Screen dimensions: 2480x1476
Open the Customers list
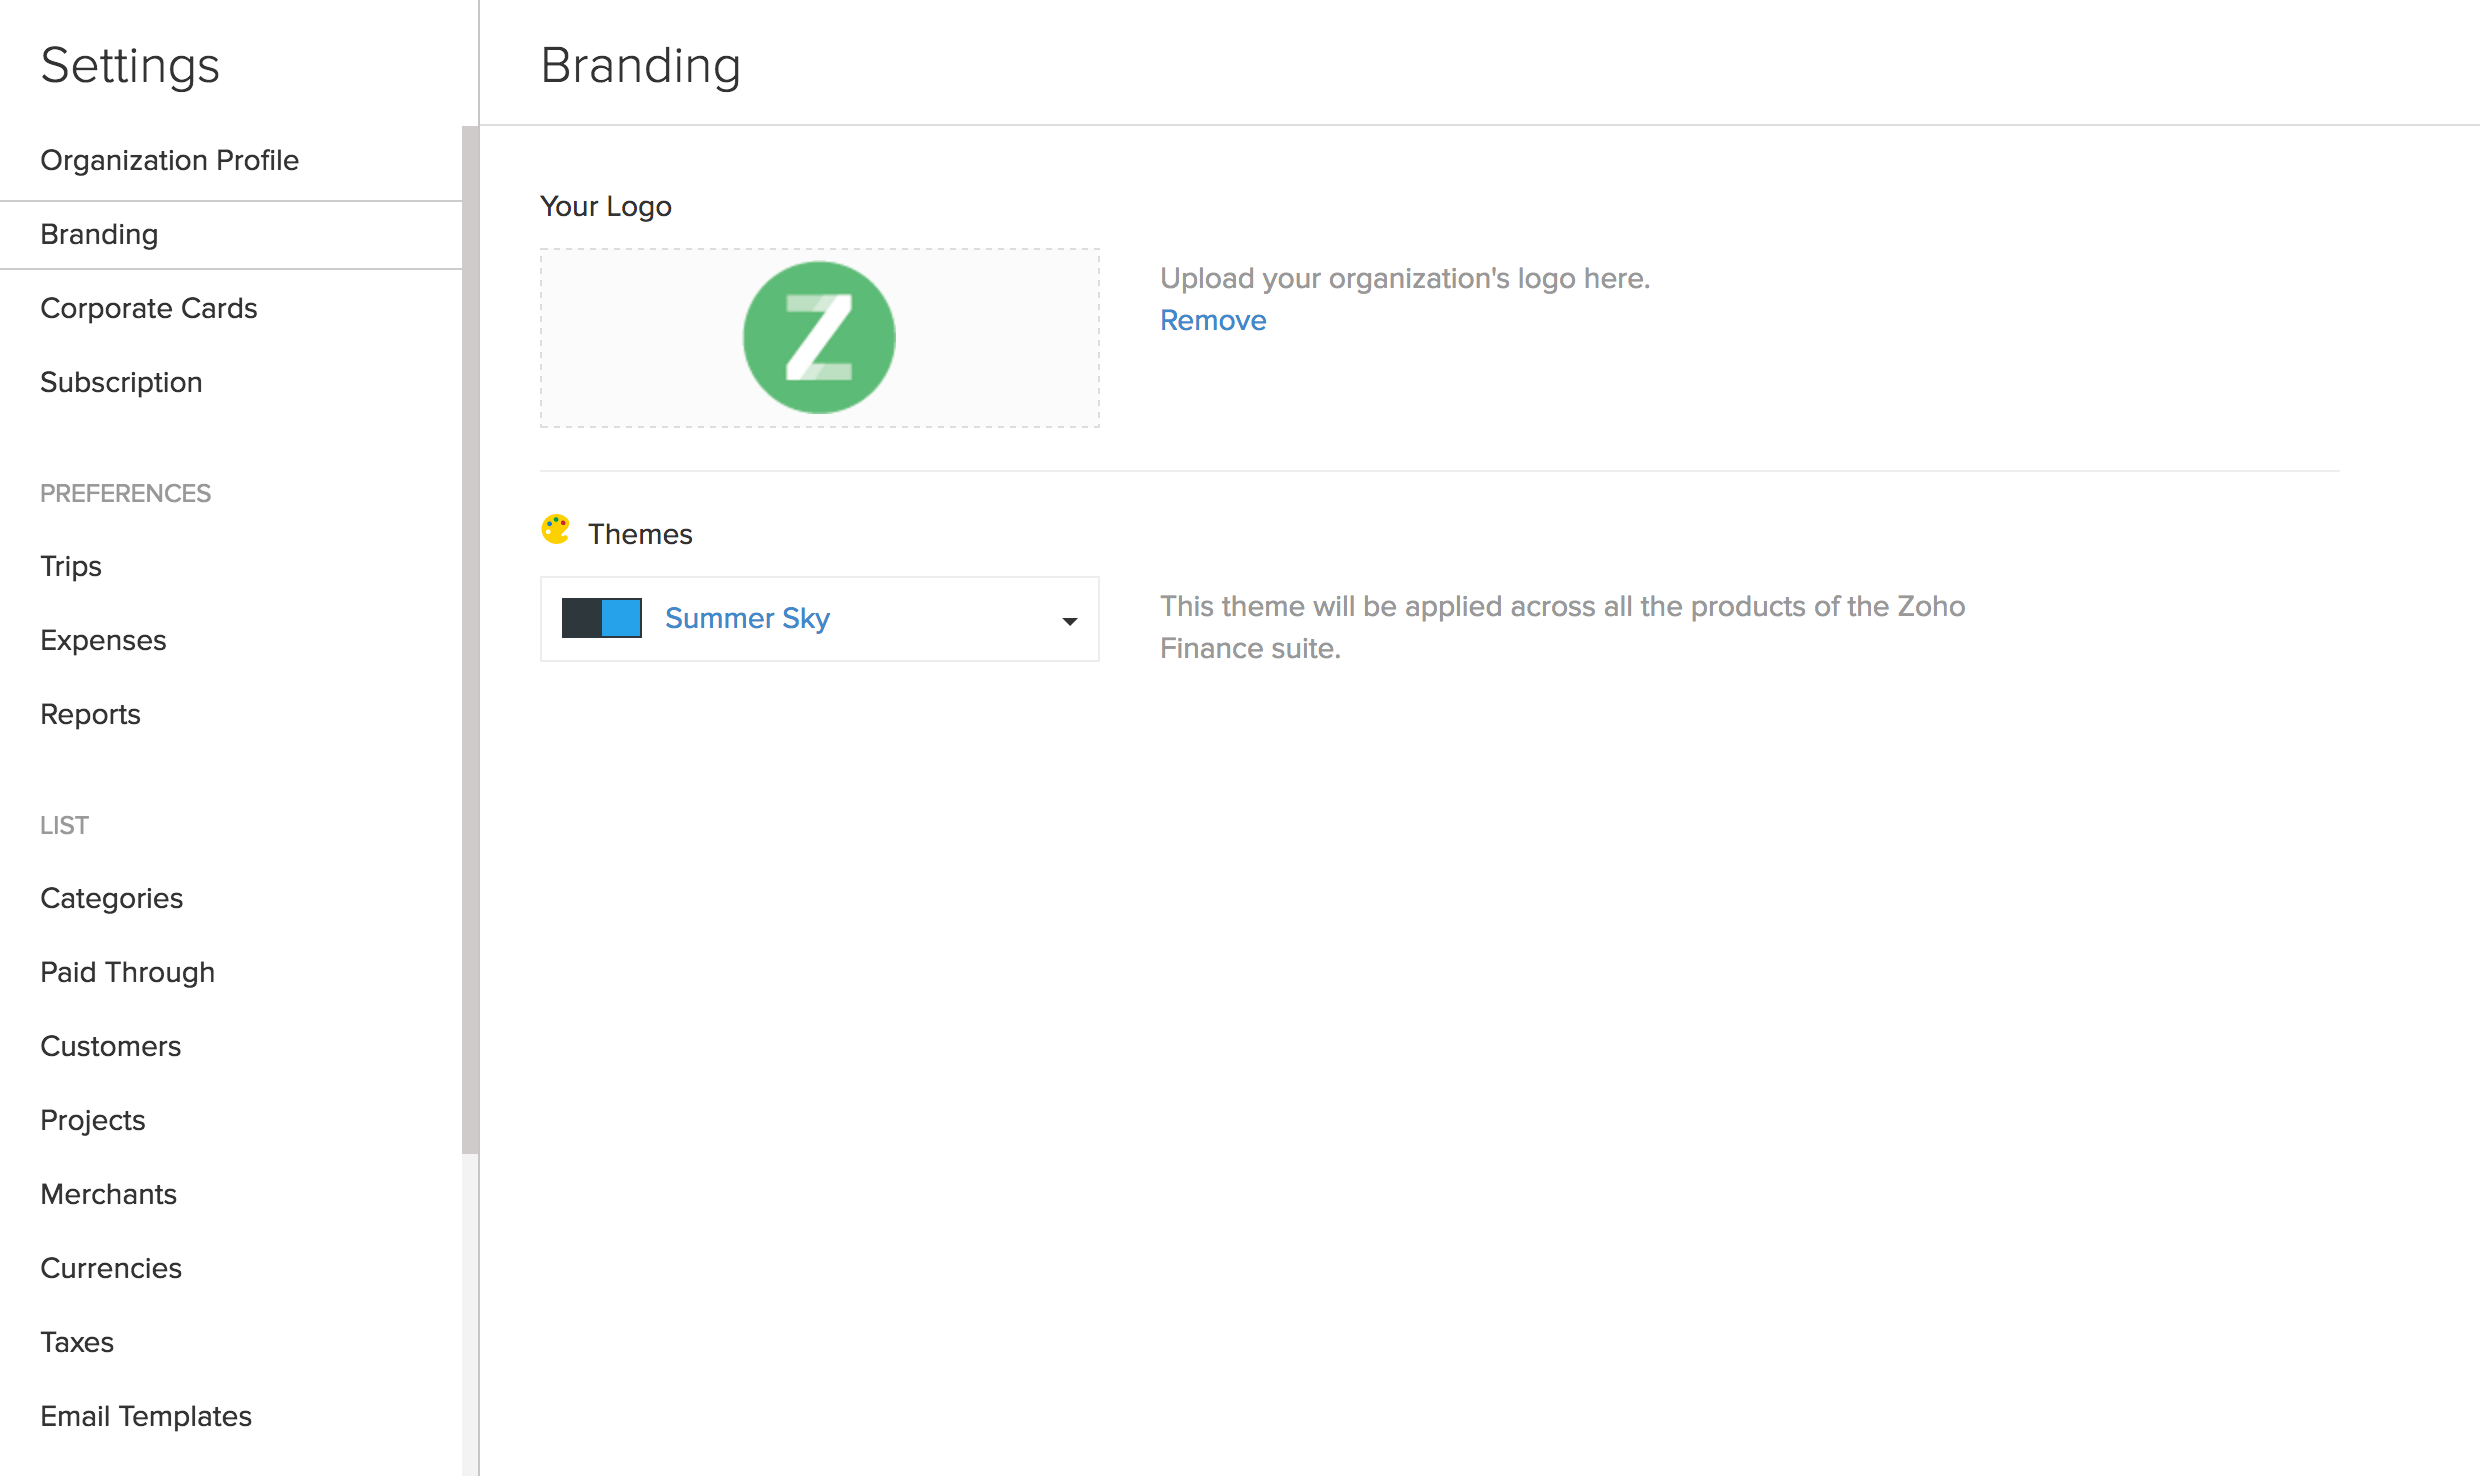[111, 1046]
